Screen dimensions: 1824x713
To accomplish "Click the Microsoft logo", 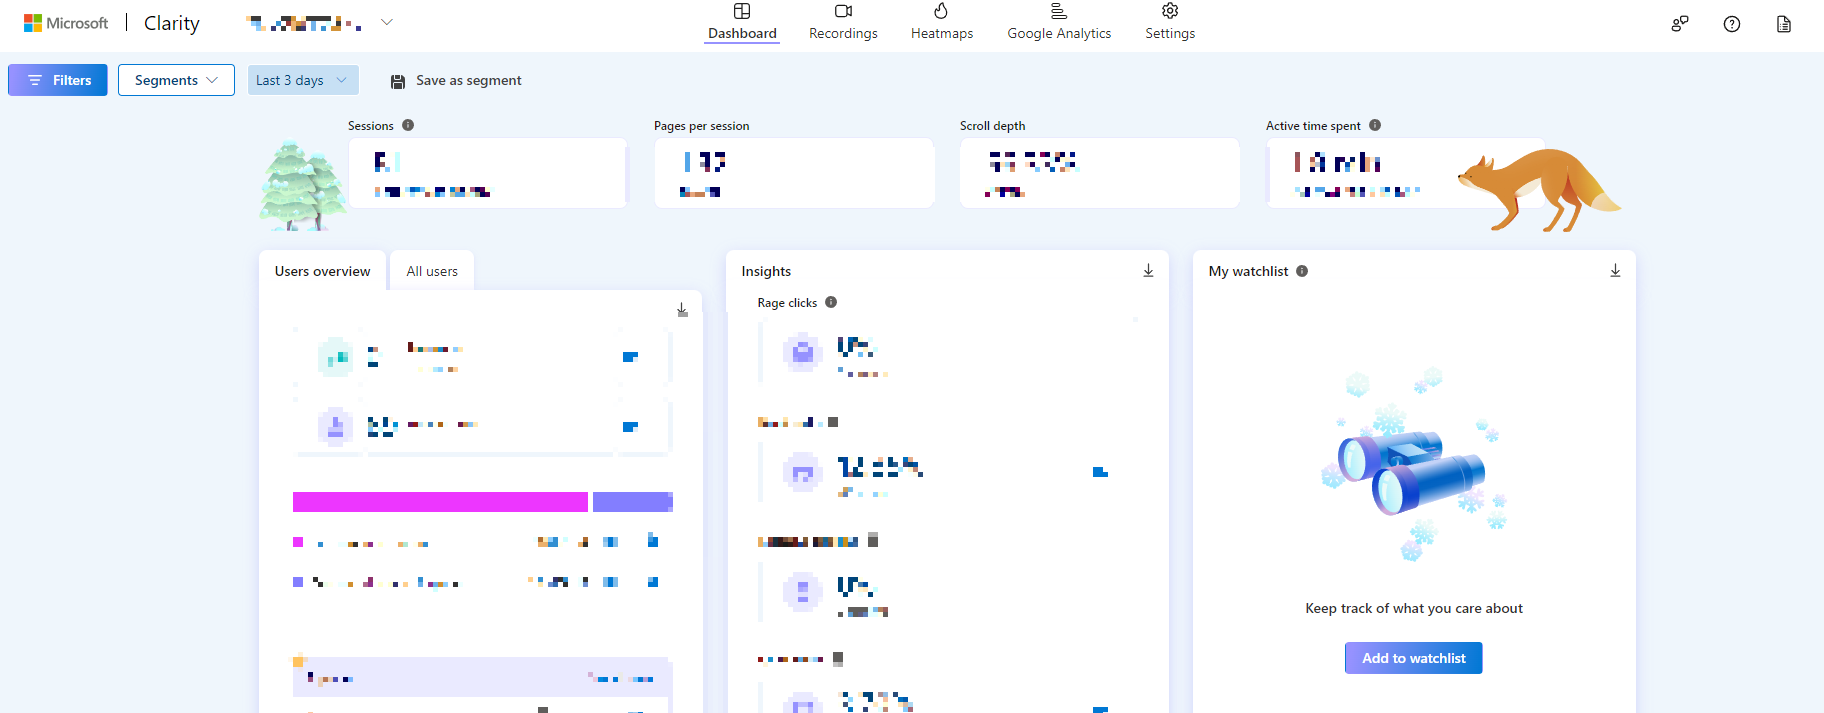I will click(66, 23).
